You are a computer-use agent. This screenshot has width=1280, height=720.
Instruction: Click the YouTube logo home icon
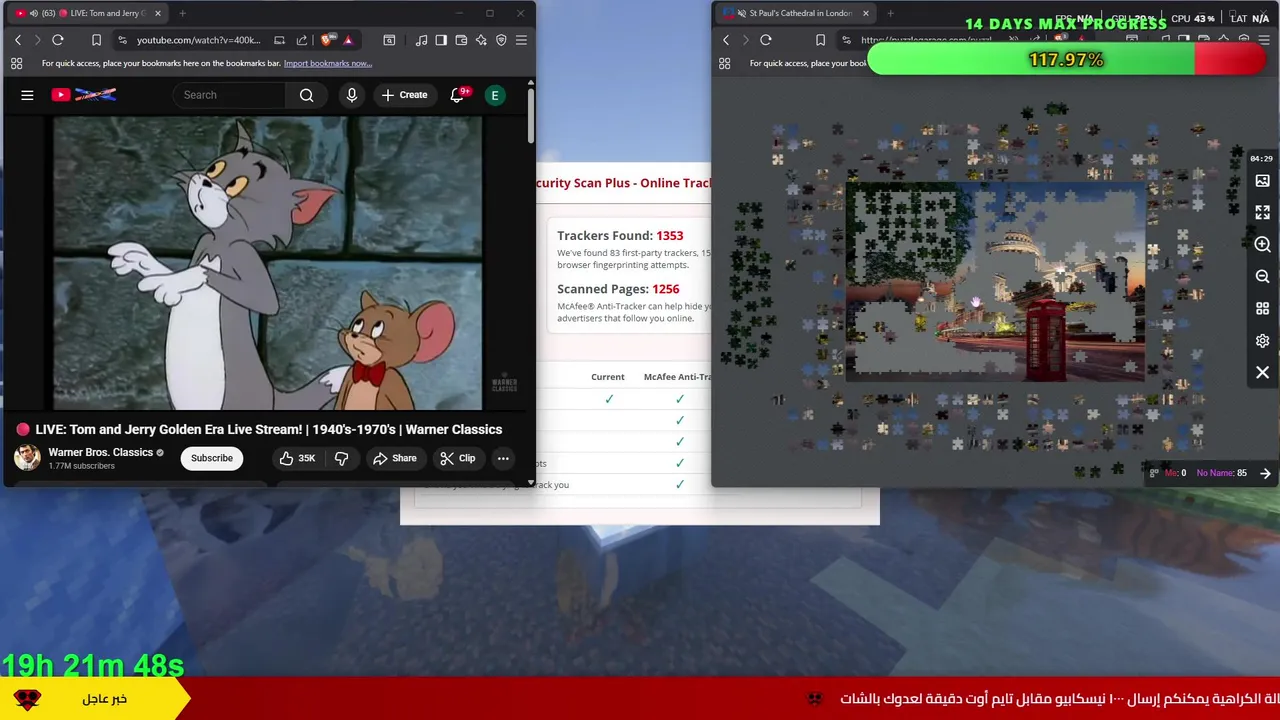(x=84, y=95)
